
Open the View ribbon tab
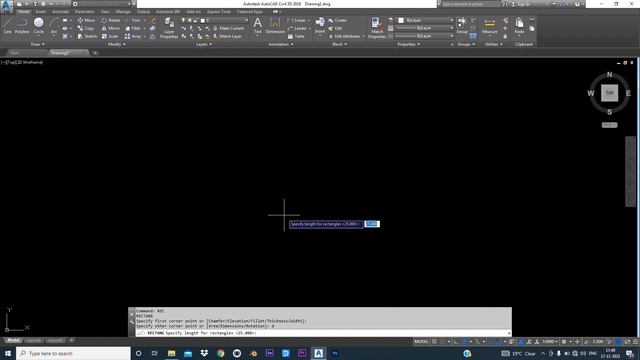tap(105, 12)
